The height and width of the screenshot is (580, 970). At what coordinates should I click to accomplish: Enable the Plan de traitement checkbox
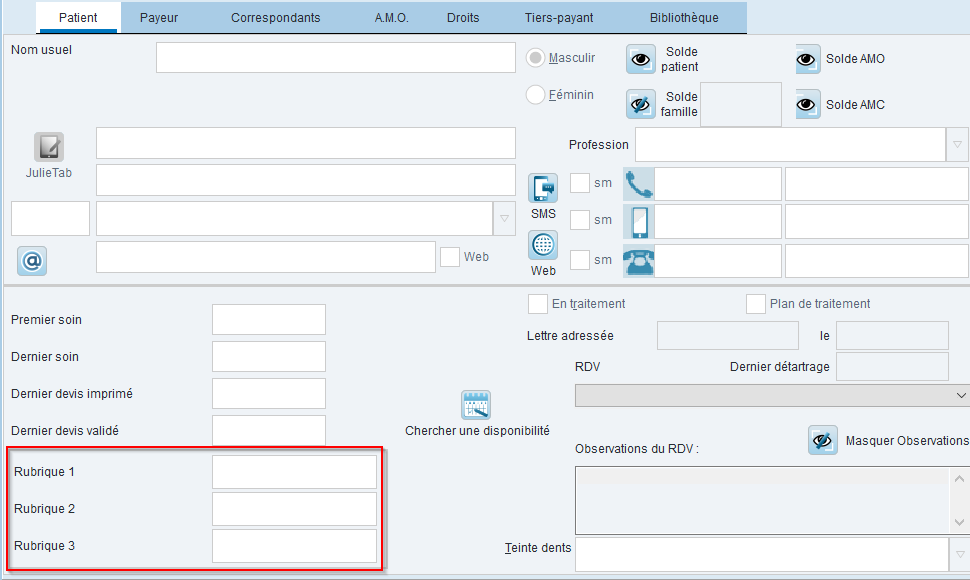coord(755,304)
